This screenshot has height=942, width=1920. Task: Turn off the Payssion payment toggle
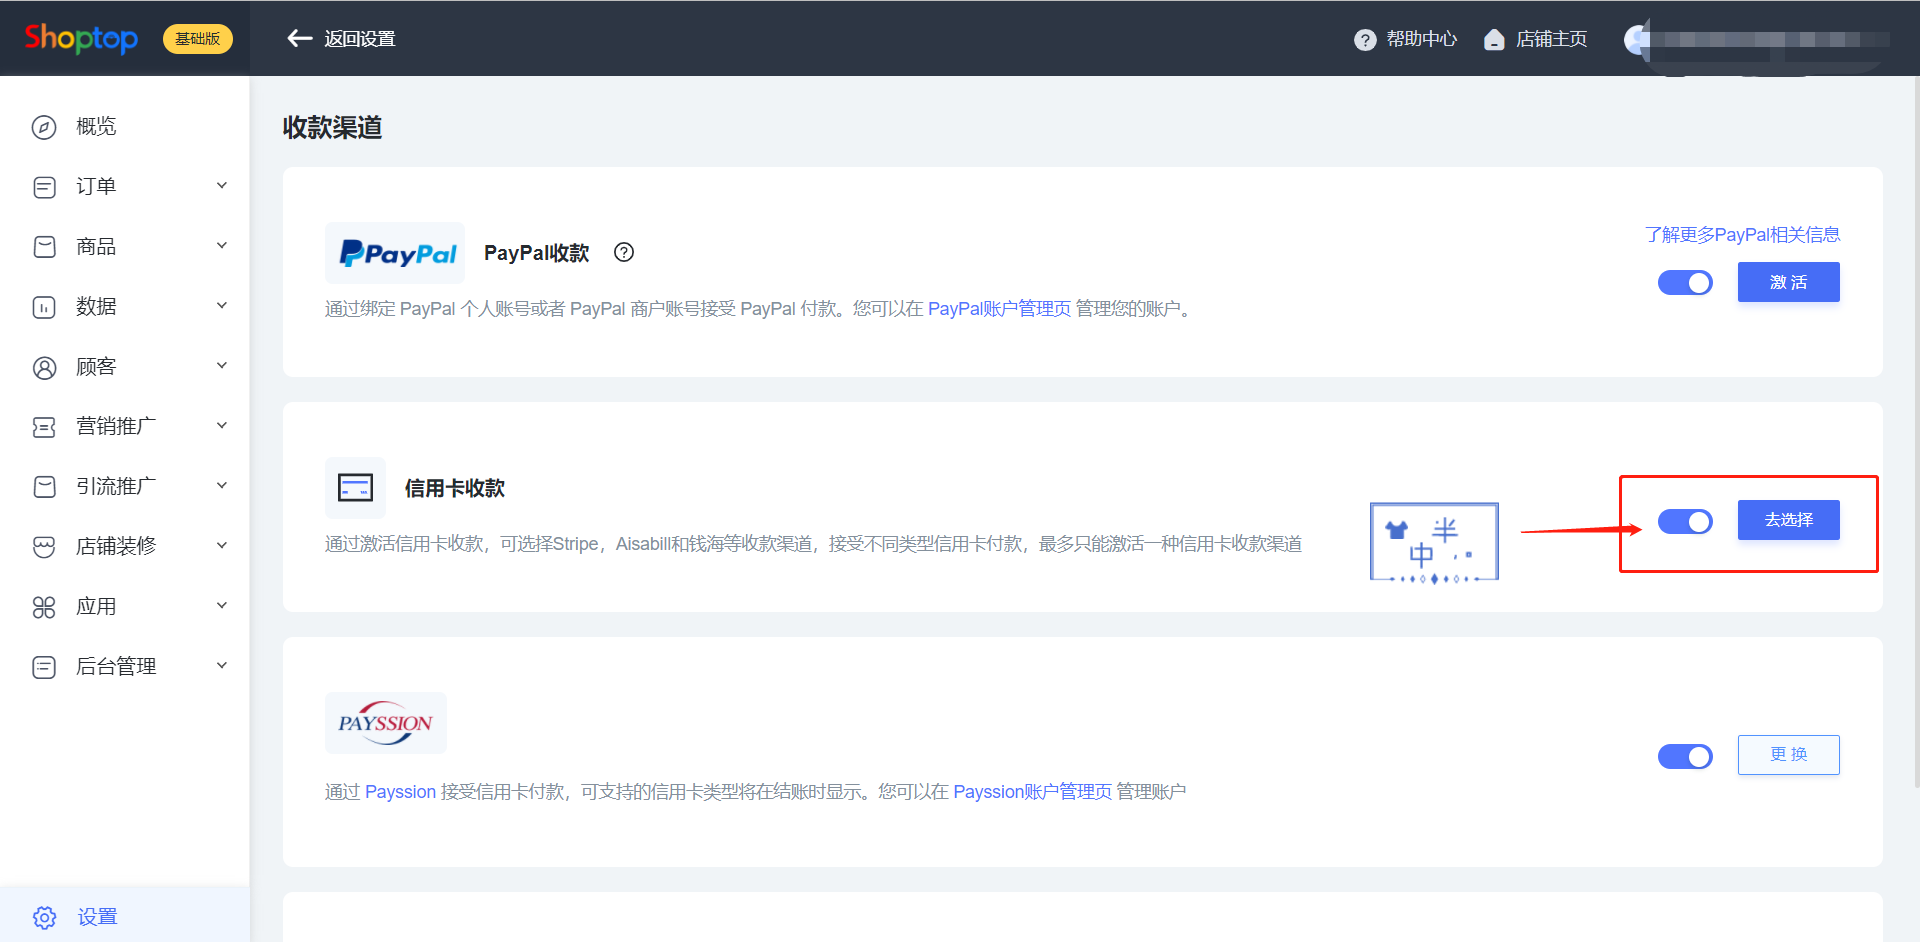[x=1685, y=756]
